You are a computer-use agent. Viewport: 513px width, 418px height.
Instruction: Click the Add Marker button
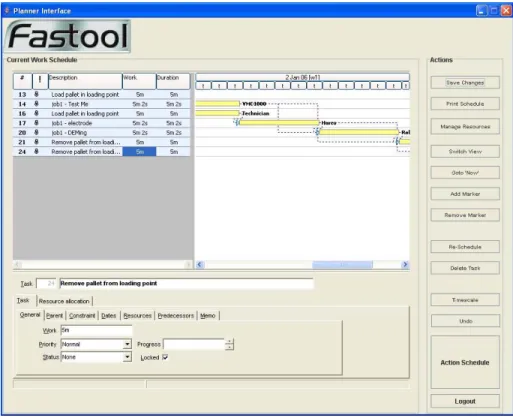pyautogui.click(x=465, y=194)
